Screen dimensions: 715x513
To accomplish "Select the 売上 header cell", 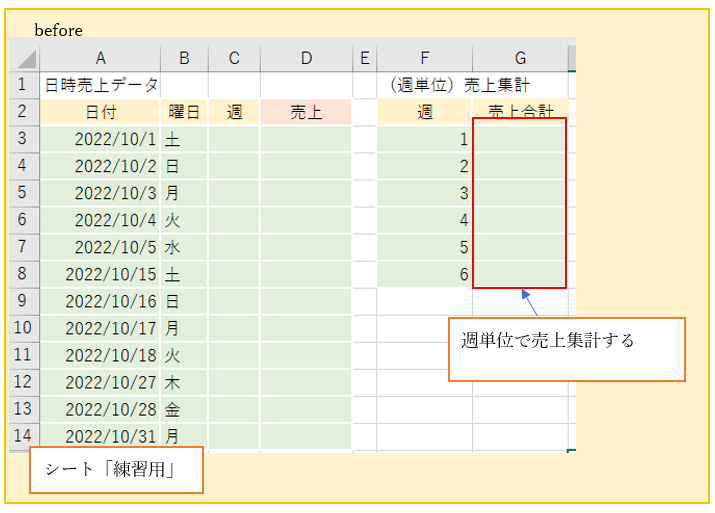I will click(x=306, y=113).
